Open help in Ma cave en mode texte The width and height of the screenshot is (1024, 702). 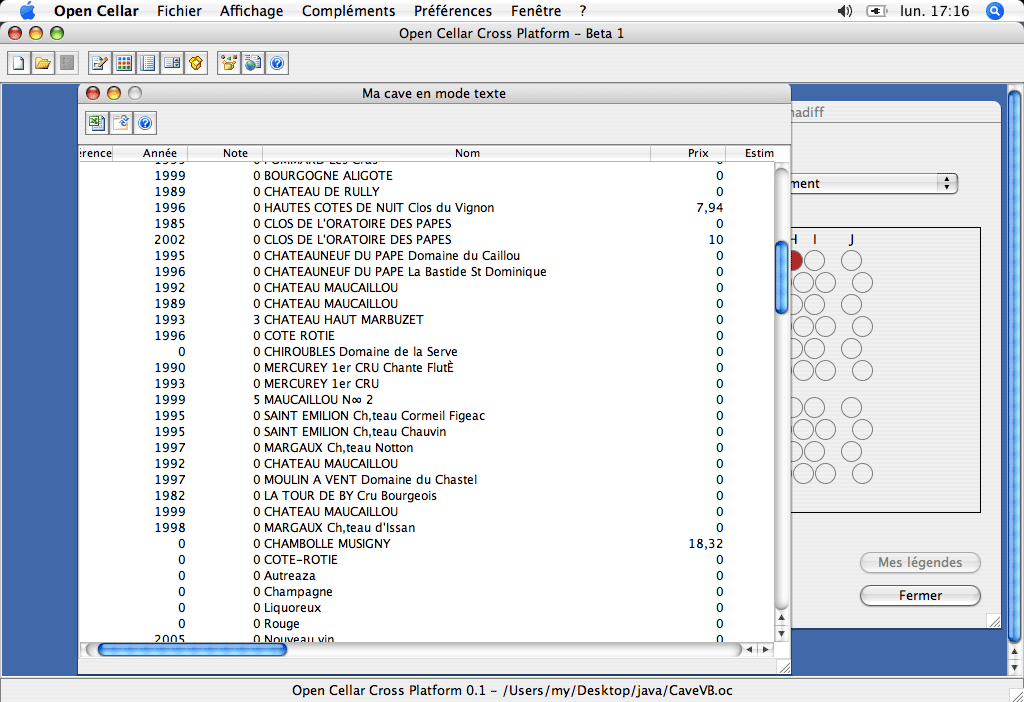click(145, 123)
